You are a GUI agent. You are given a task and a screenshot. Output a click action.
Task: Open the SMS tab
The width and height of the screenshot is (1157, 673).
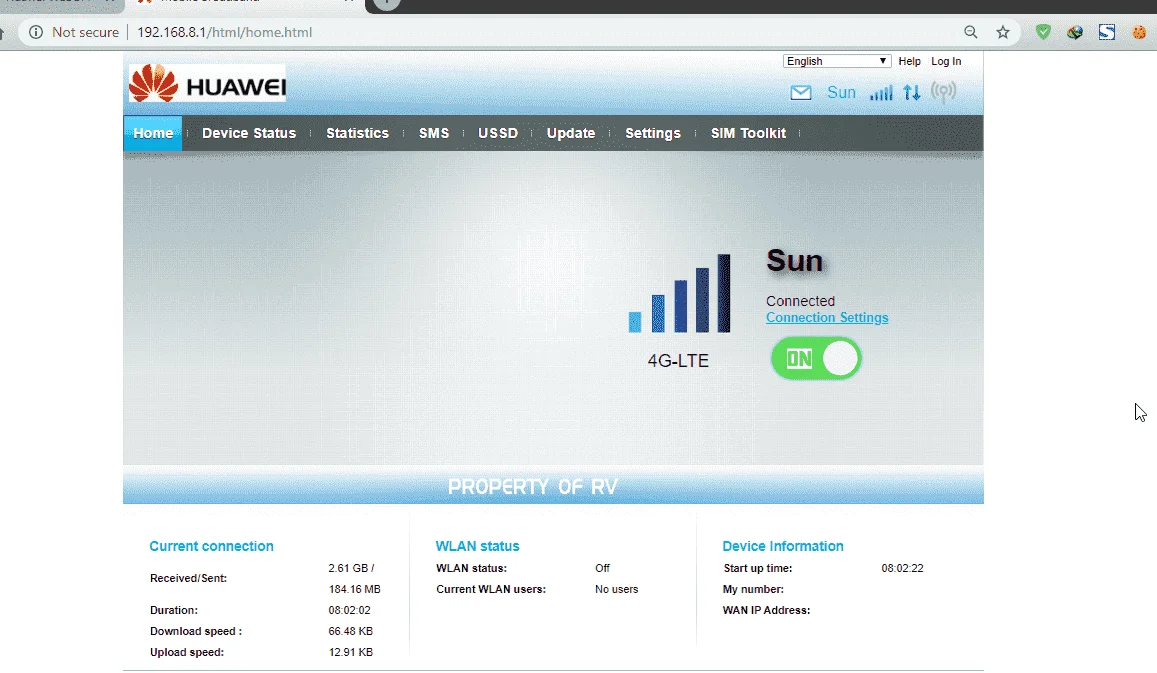click(434, 134)
